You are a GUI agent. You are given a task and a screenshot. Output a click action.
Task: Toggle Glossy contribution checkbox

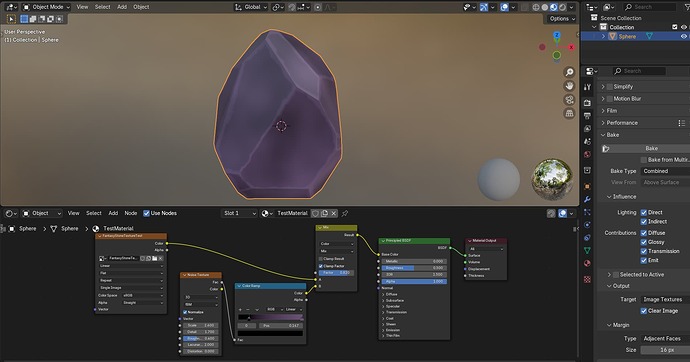644,242
